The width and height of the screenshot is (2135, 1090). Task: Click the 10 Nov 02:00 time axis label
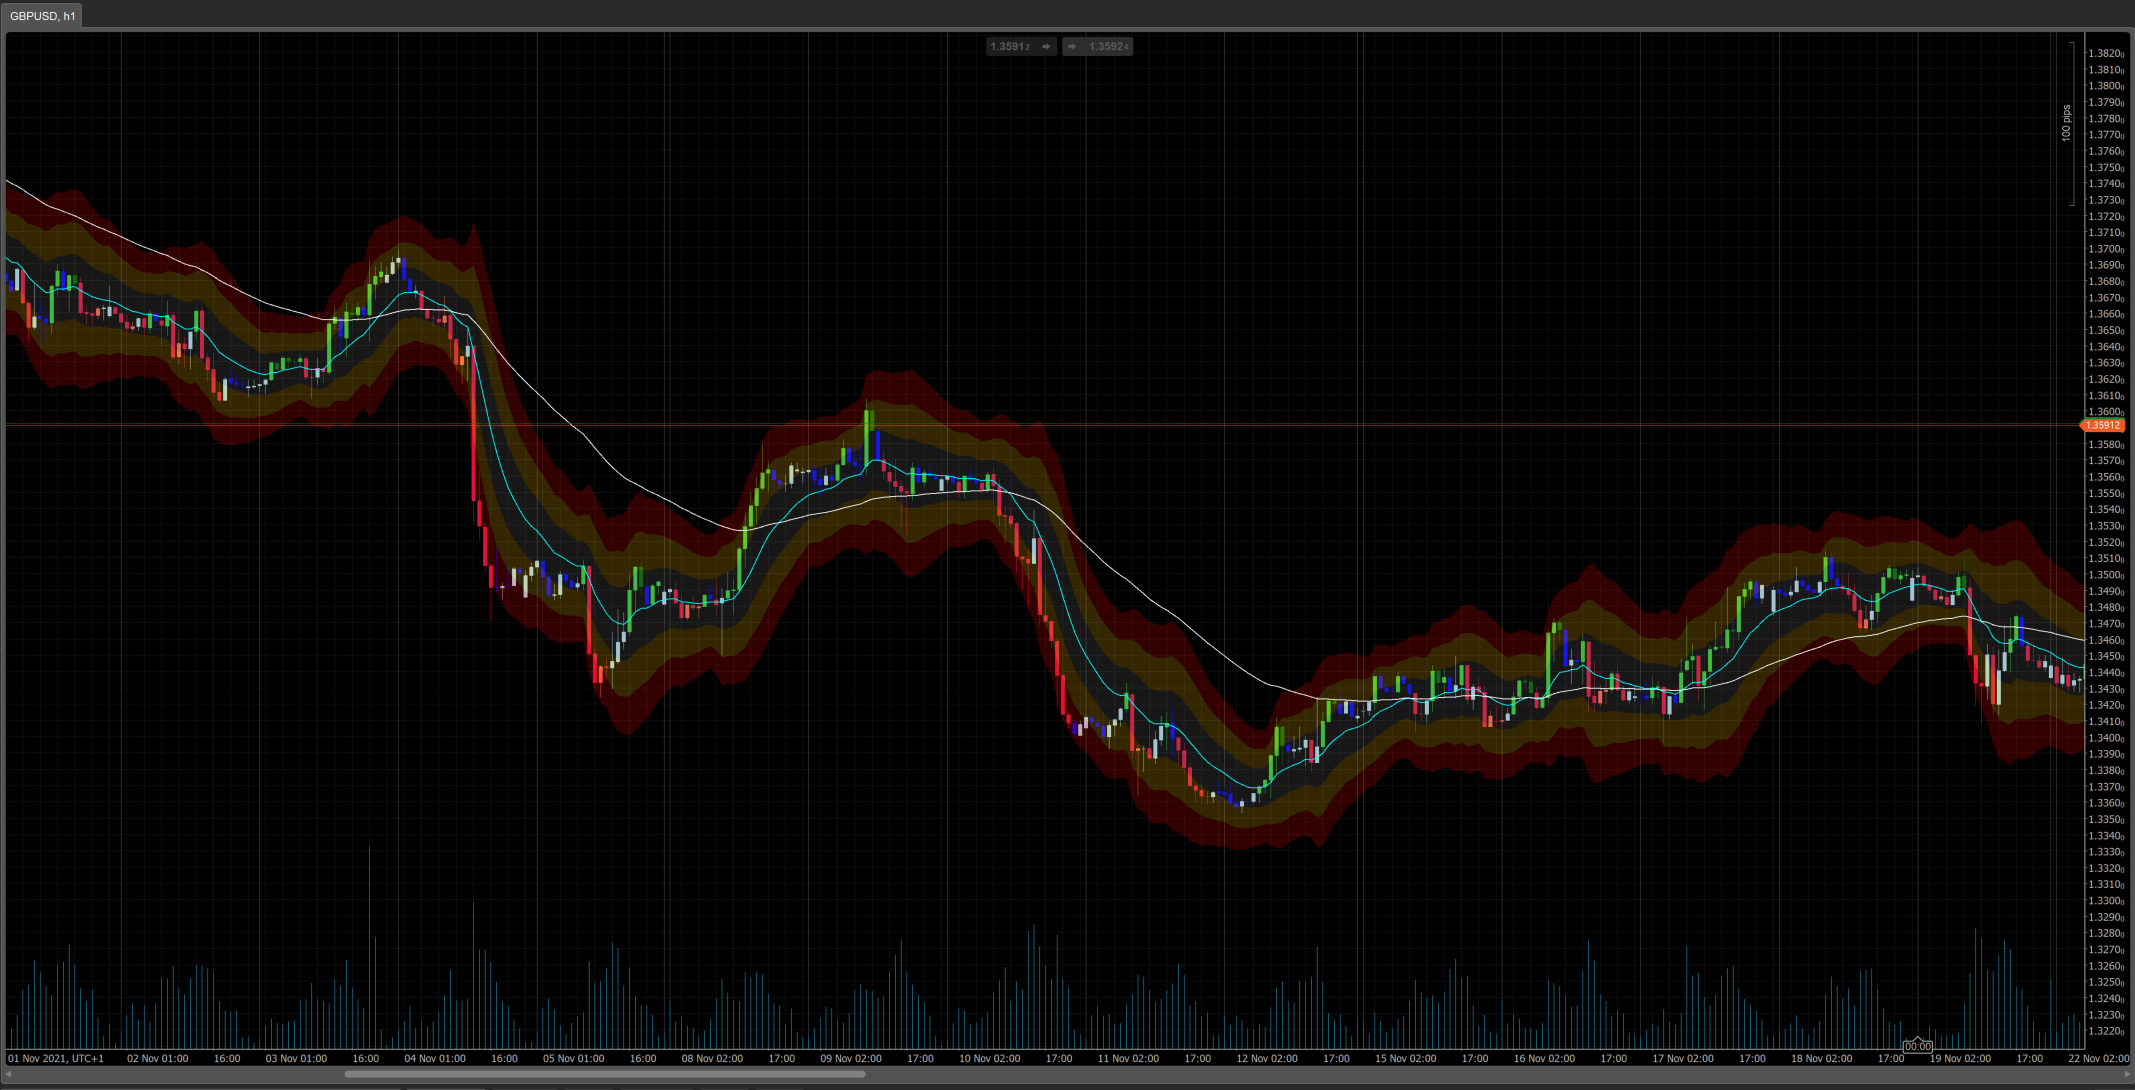click(x=990, y=1058)
